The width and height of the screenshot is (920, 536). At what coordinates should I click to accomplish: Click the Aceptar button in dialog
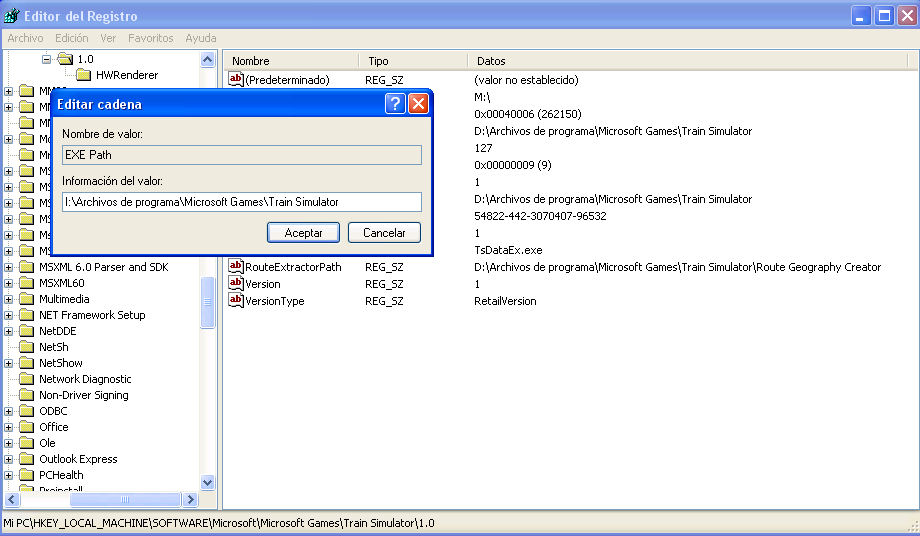(304, 232)
